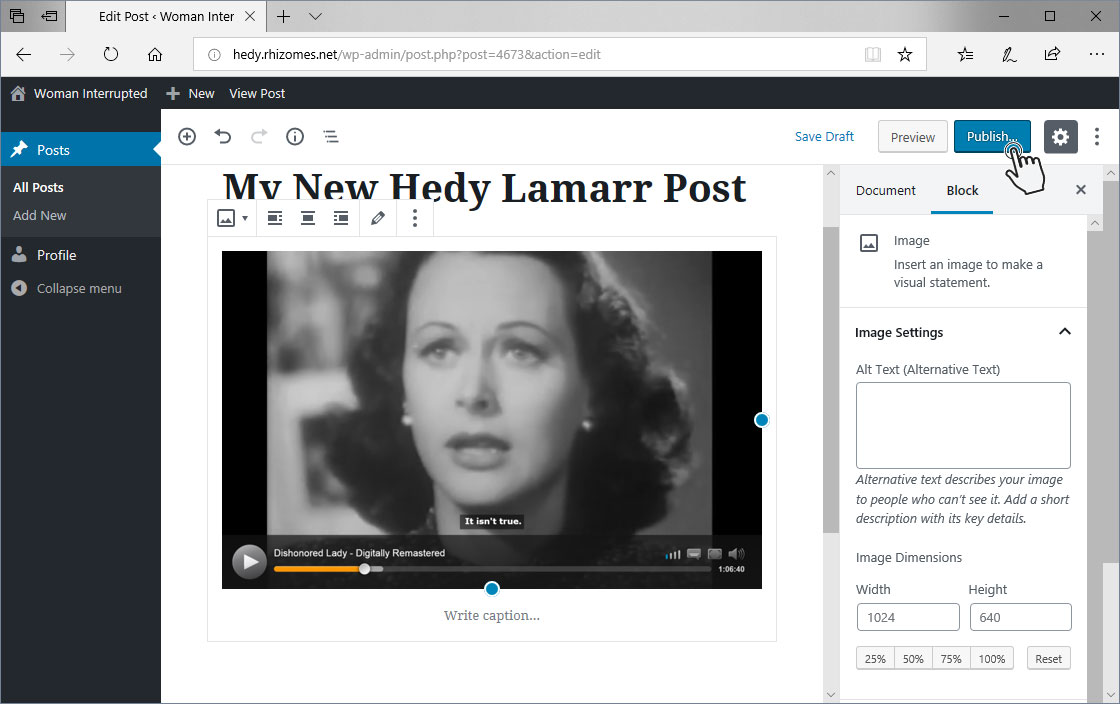The image size is (1120, 704).
Task: Click the Add notes pen icon
Action: point(1009,54)
